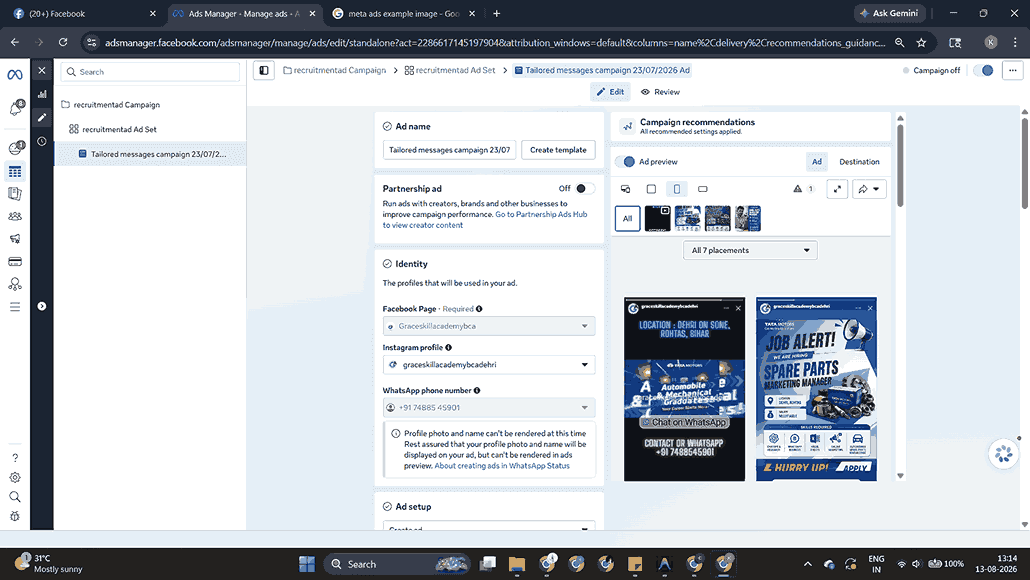Expand ad preview to full screen

[x=837, y=189]
